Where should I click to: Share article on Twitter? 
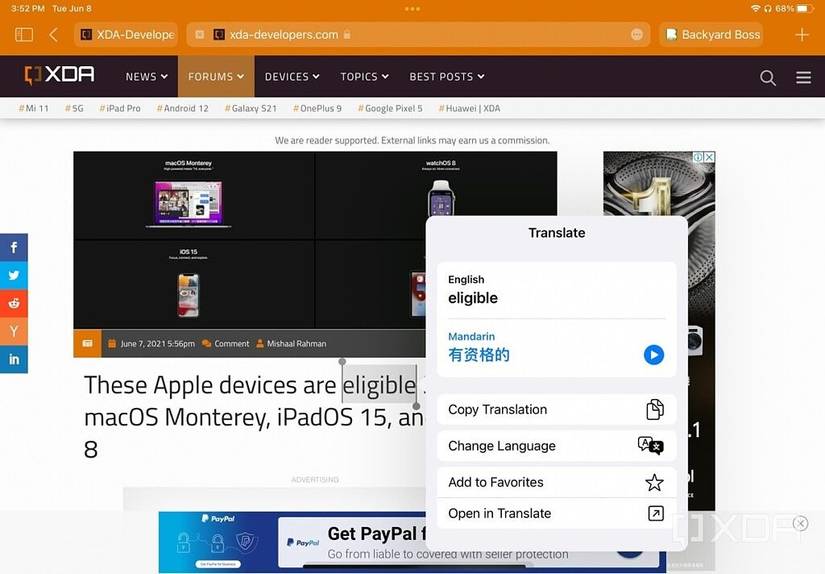click(14, 275)
